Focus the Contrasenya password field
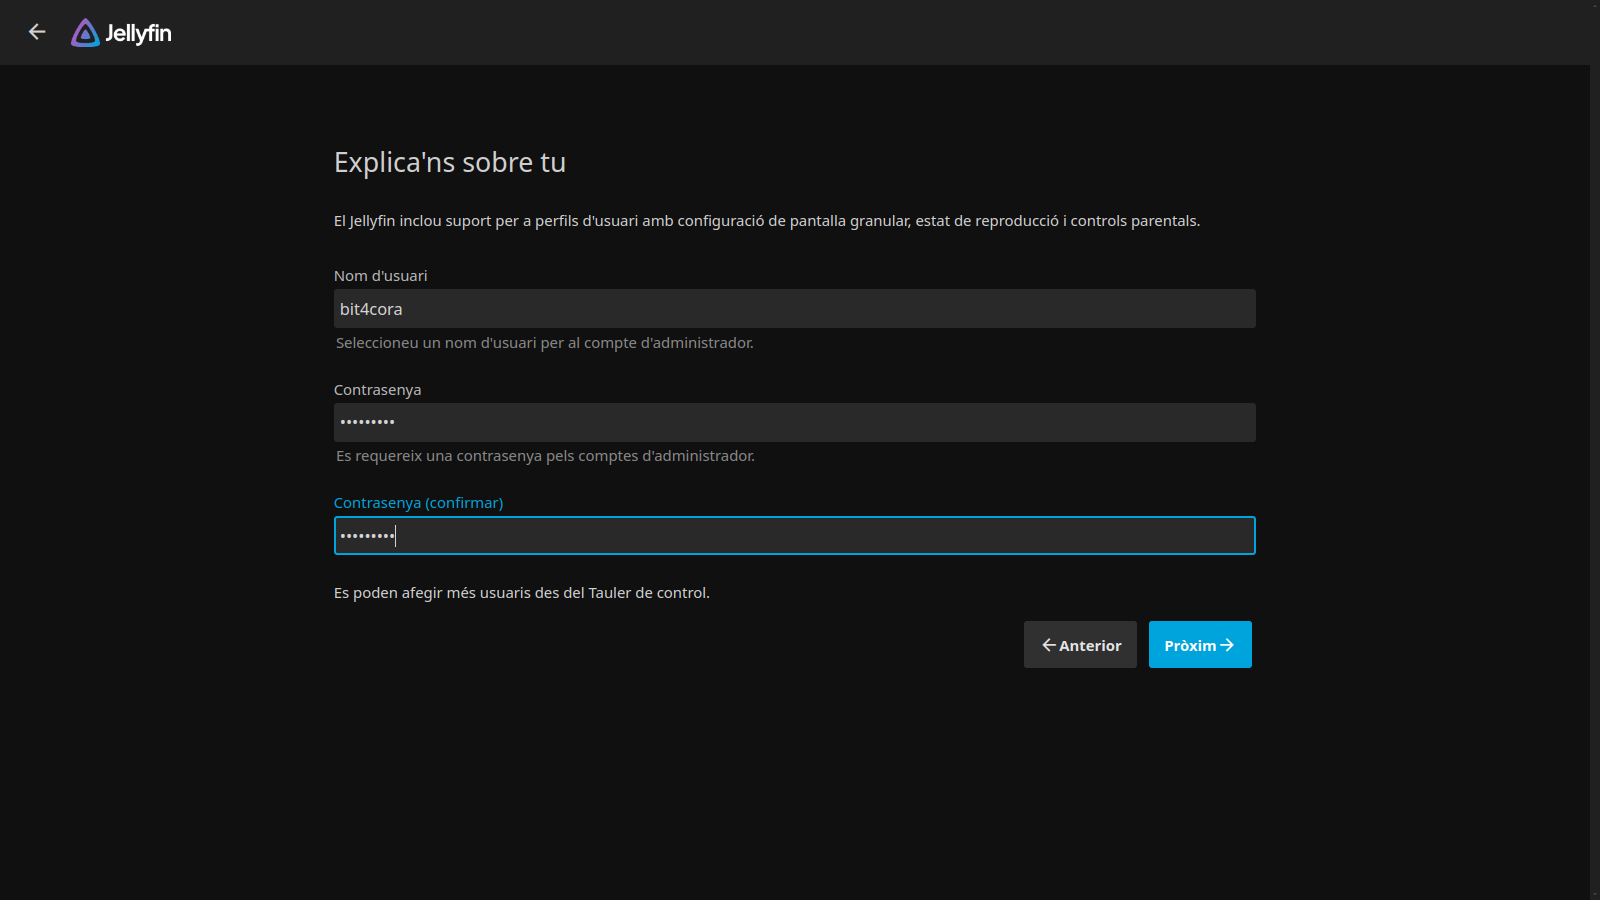Screen dimensions: 1600x900 [794, 422]
